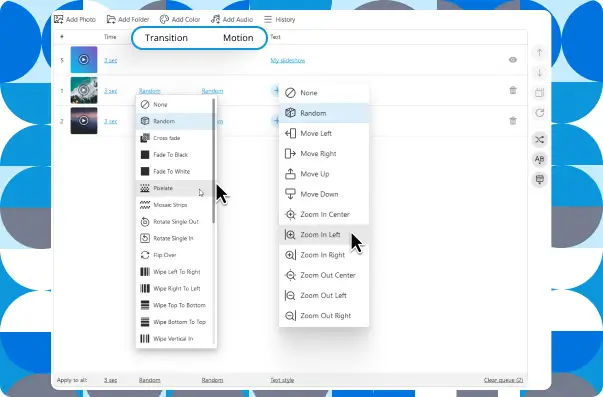Screen dimensions: 603x397
Task: Select Wipe Right To Left transition
Action: (174, 289)
